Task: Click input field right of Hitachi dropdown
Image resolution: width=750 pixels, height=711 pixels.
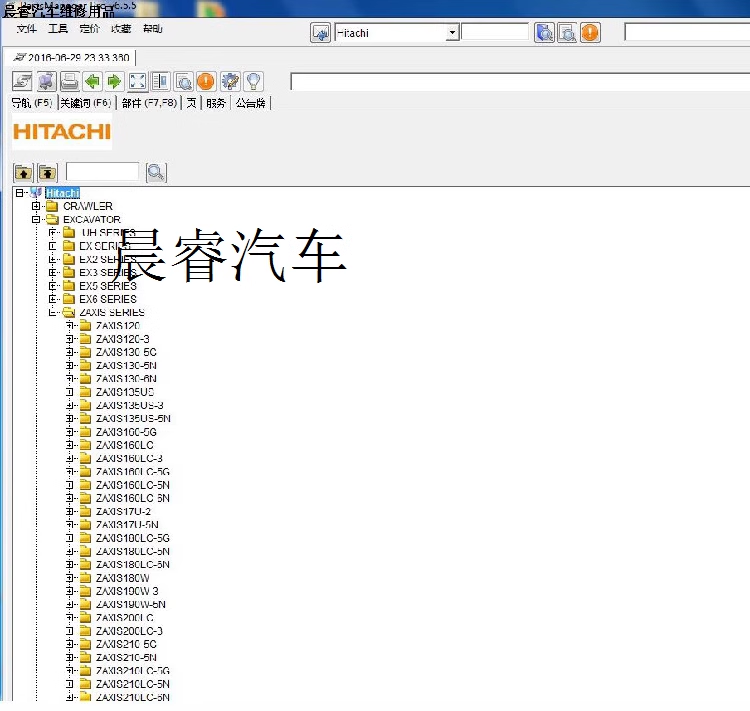Action: [495, 33]
